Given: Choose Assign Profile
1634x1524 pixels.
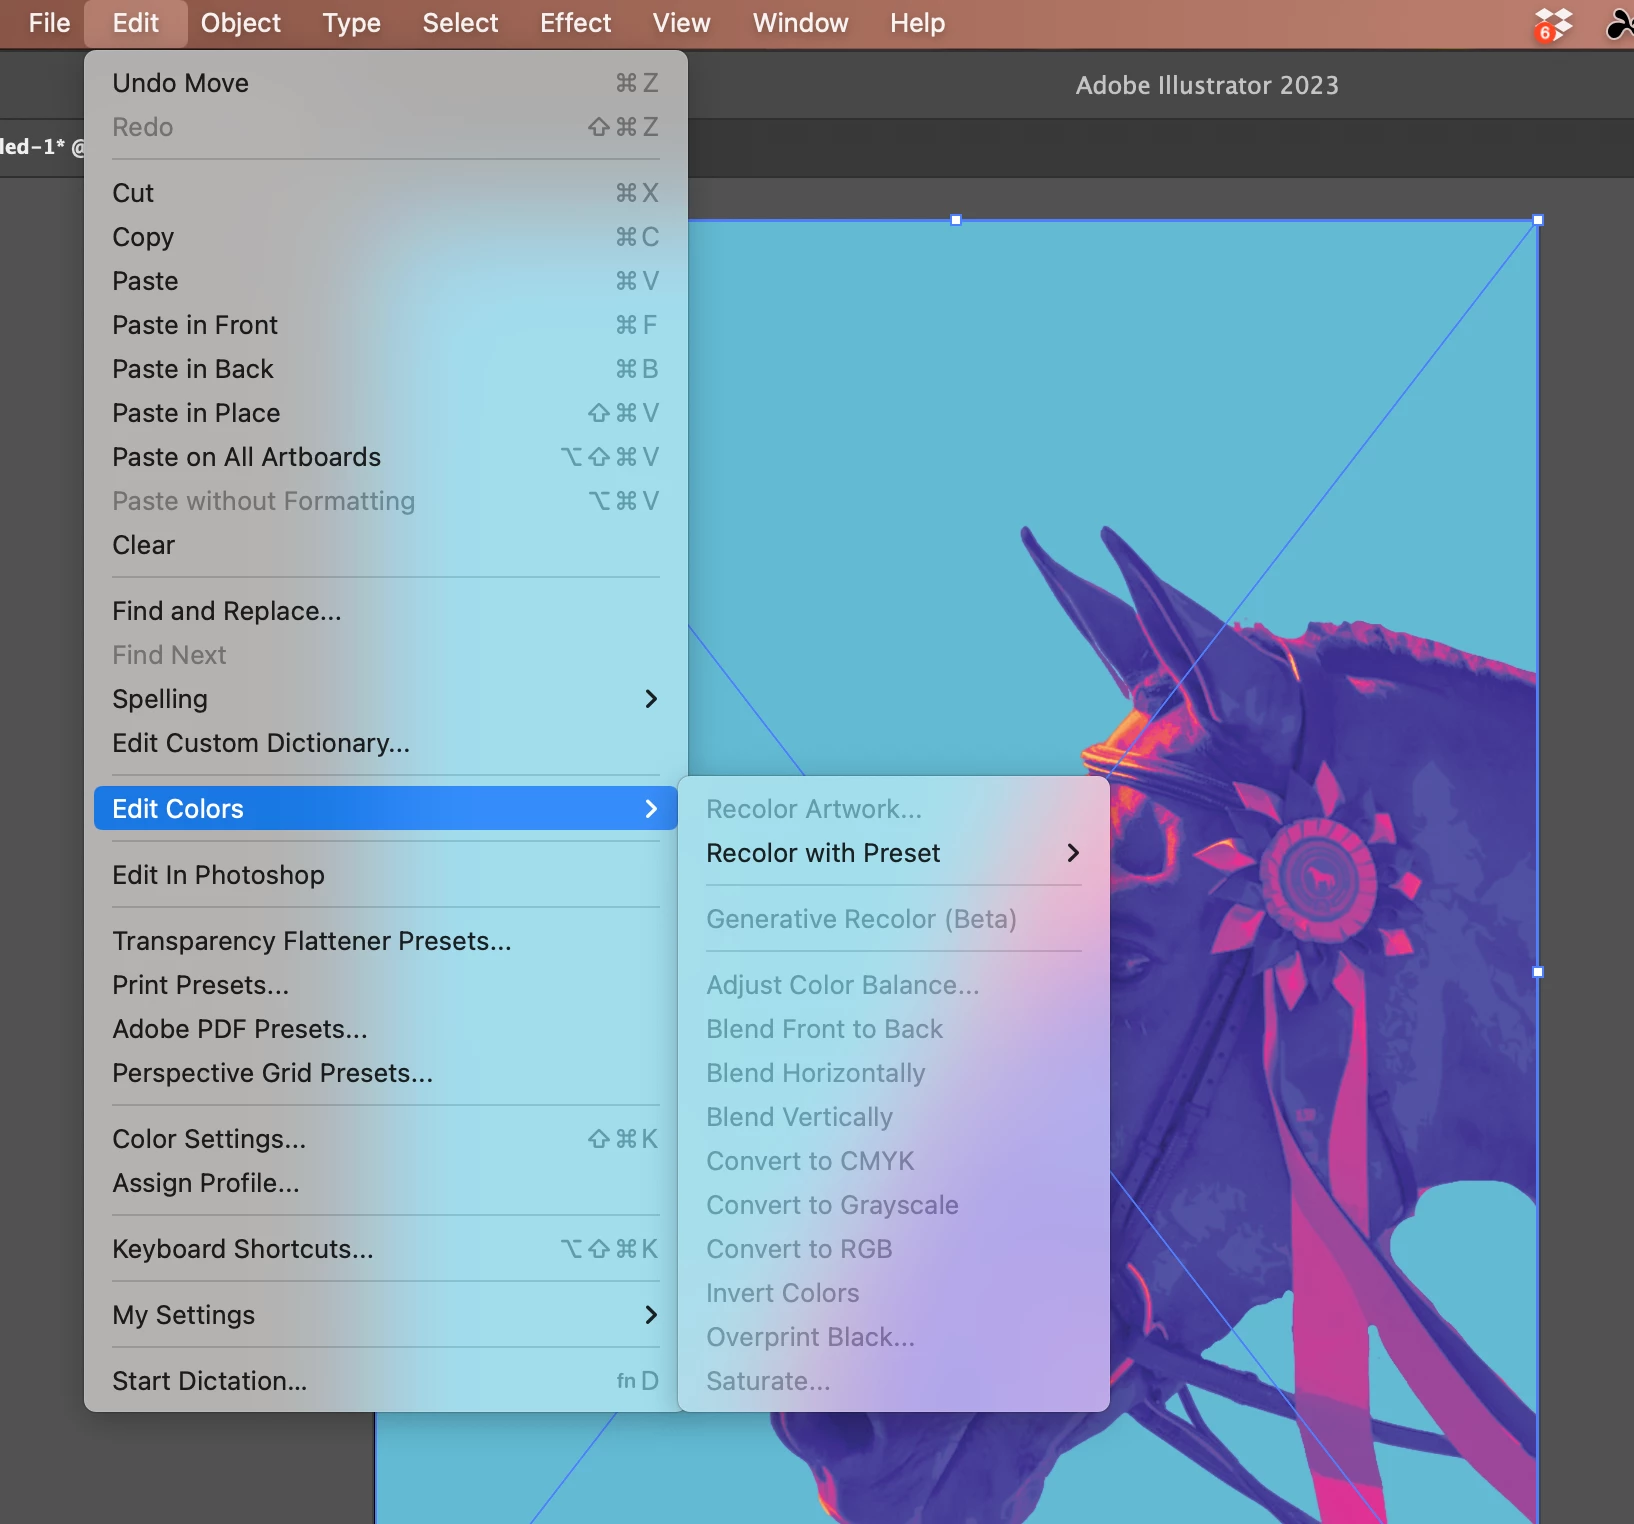Looking at the screenshot, I should pos(385,1183).
